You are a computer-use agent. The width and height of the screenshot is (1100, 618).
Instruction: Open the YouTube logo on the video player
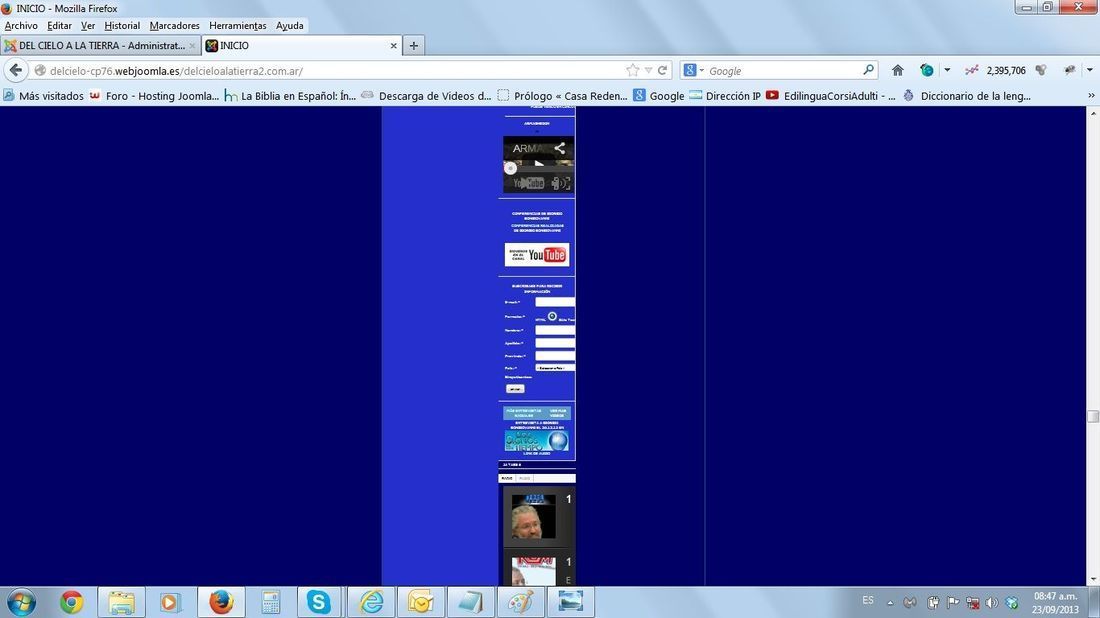coord(529,183)
